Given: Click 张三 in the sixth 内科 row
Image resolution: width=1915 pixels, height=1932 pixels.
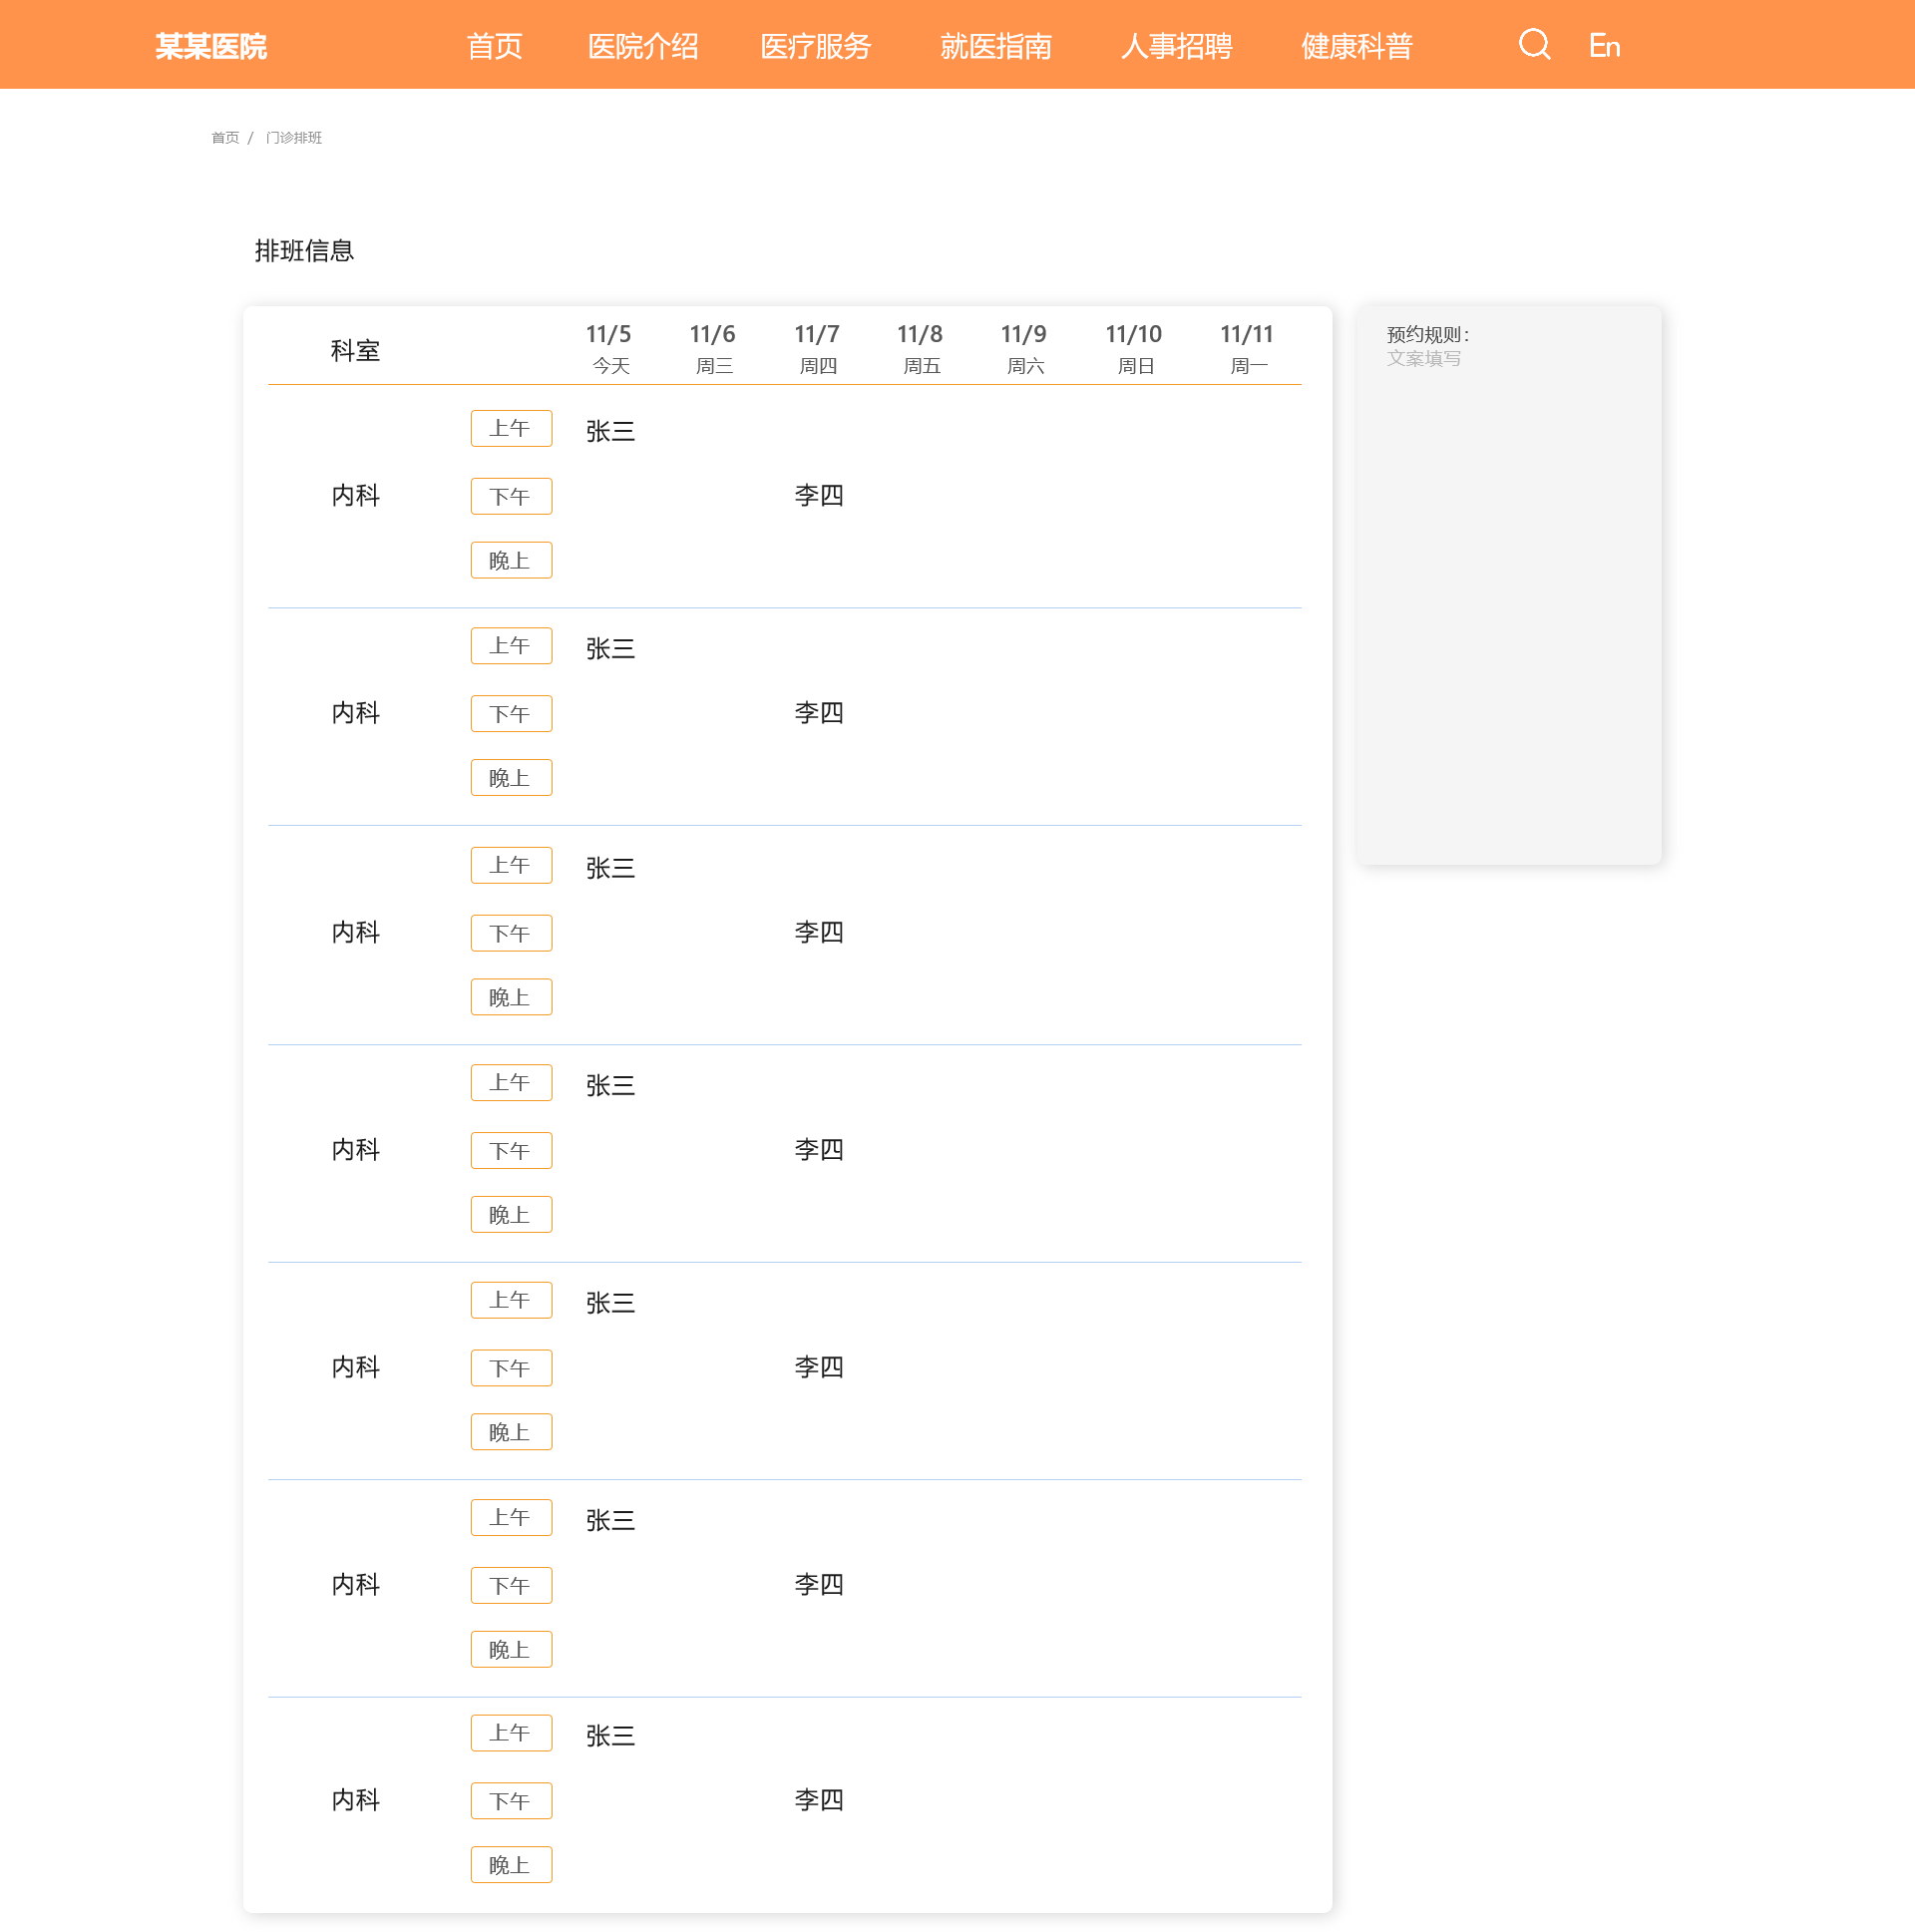Looking at the screenshot, I should pos(610,1521).
